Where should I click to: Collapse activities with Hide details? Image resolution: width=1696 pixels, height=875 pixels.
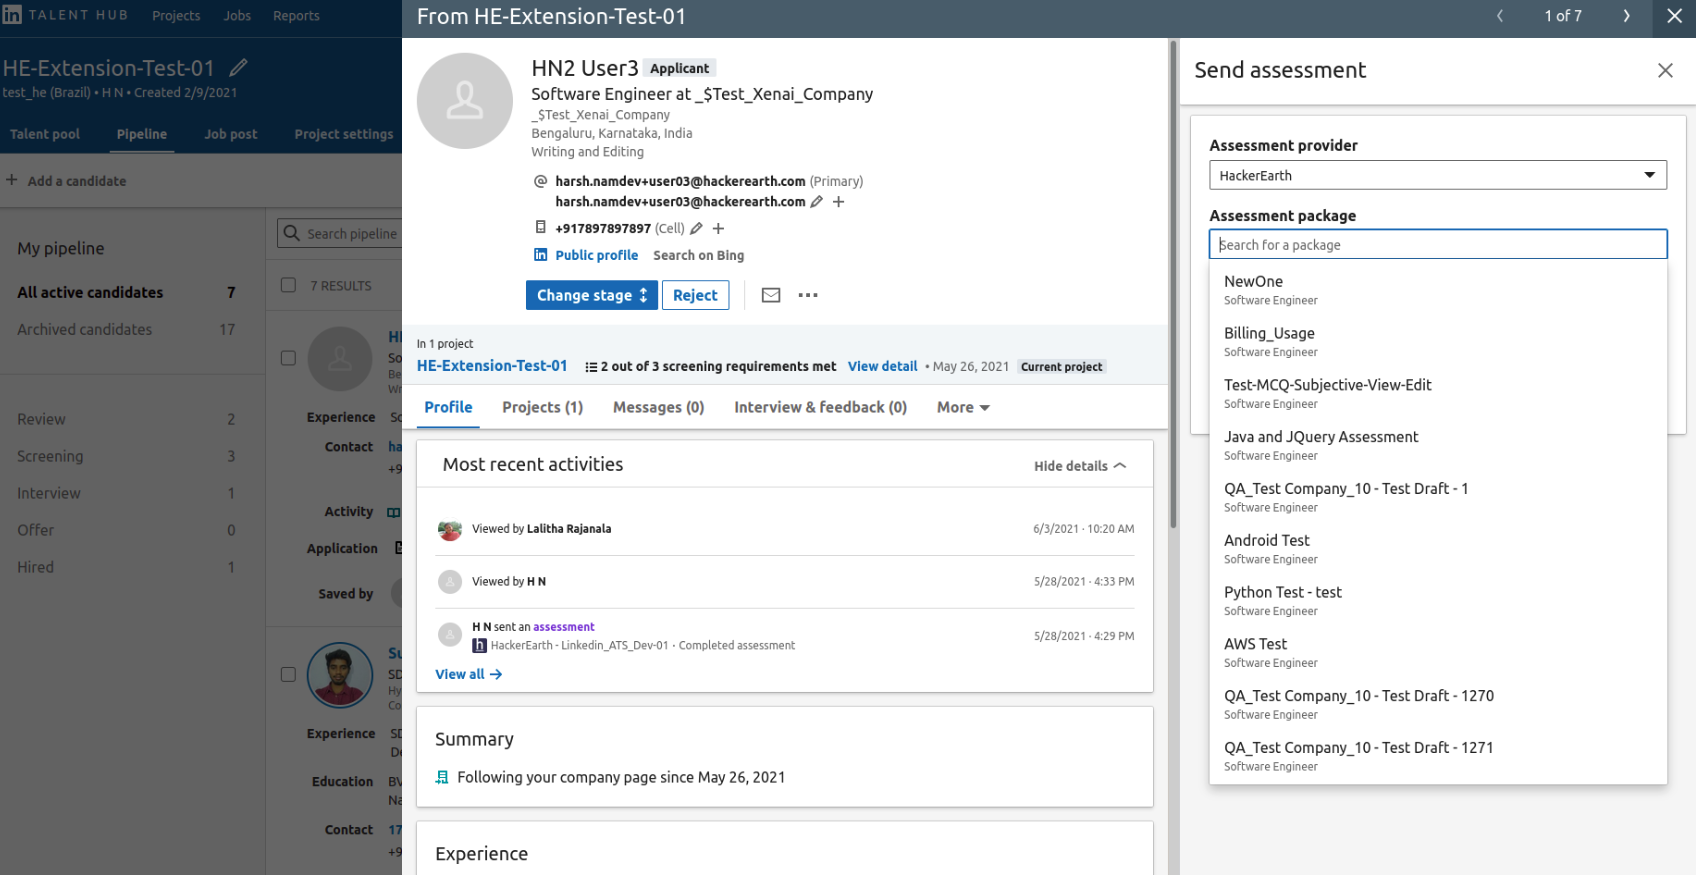(1080, 466)
